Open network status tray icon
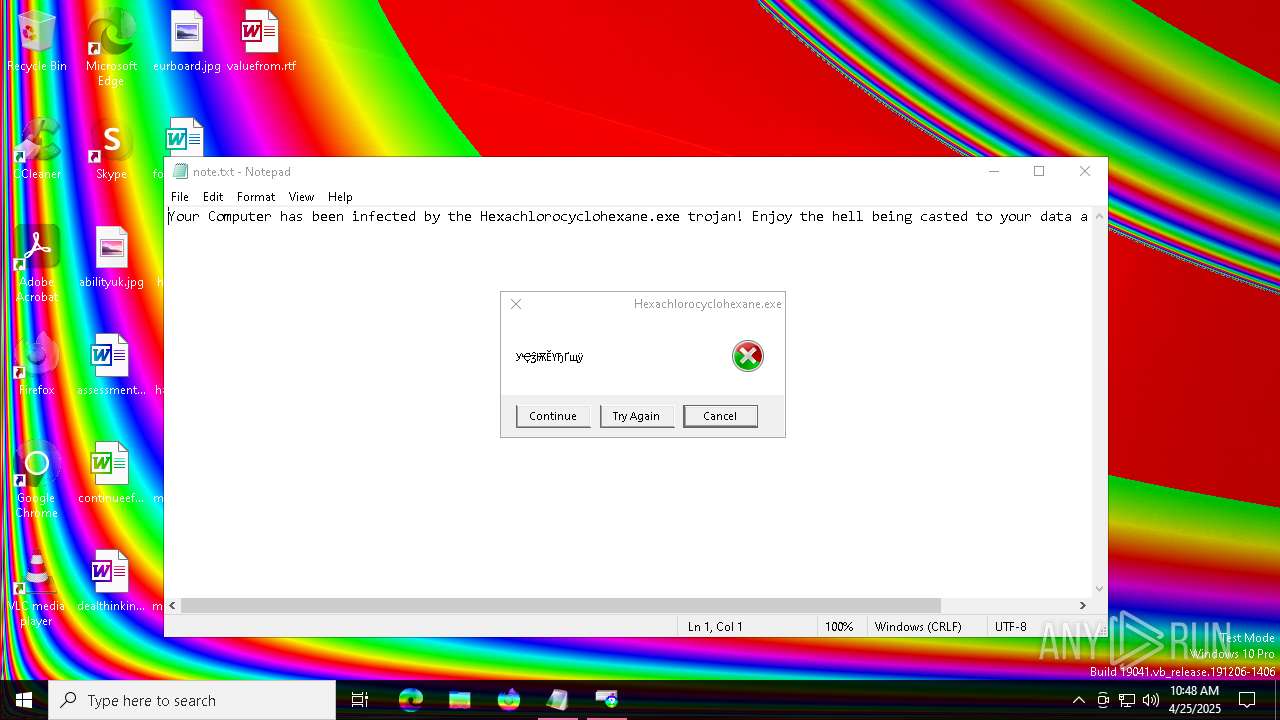Image resolution: width=1280 pixels, height=720 pixels. tap(1127, 700)
